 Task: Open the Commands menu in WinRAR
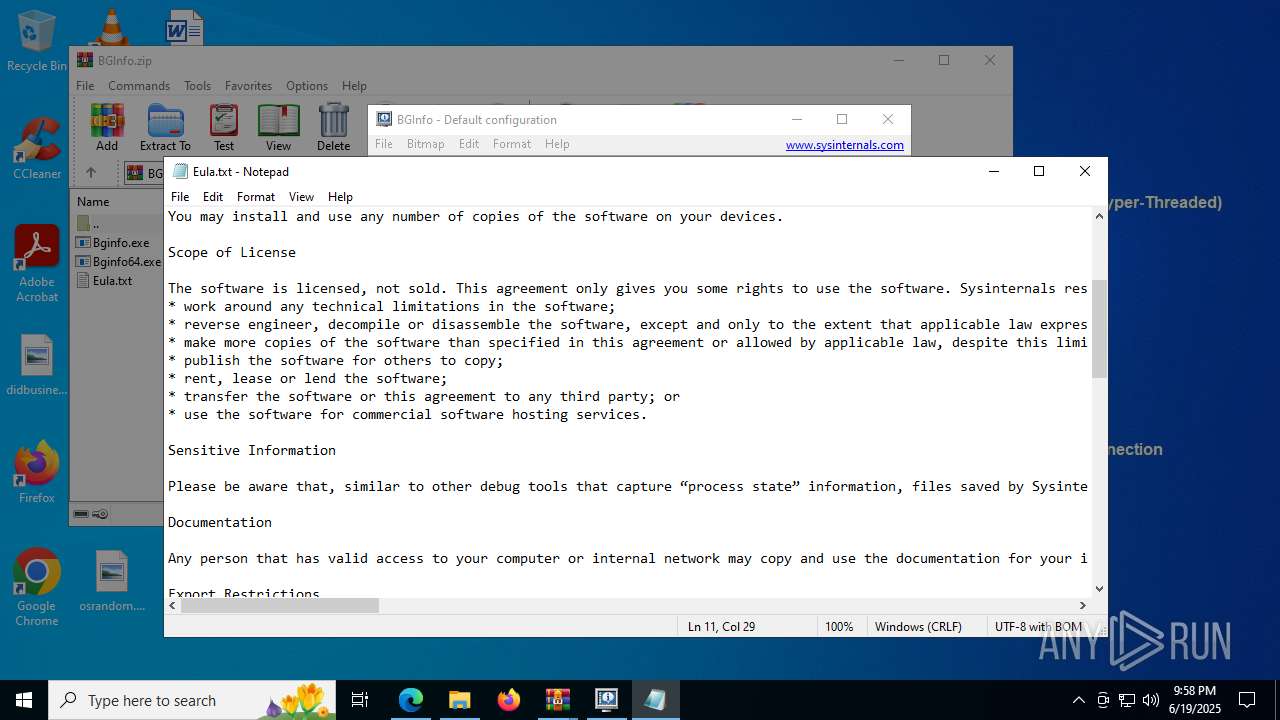point(139,86)
